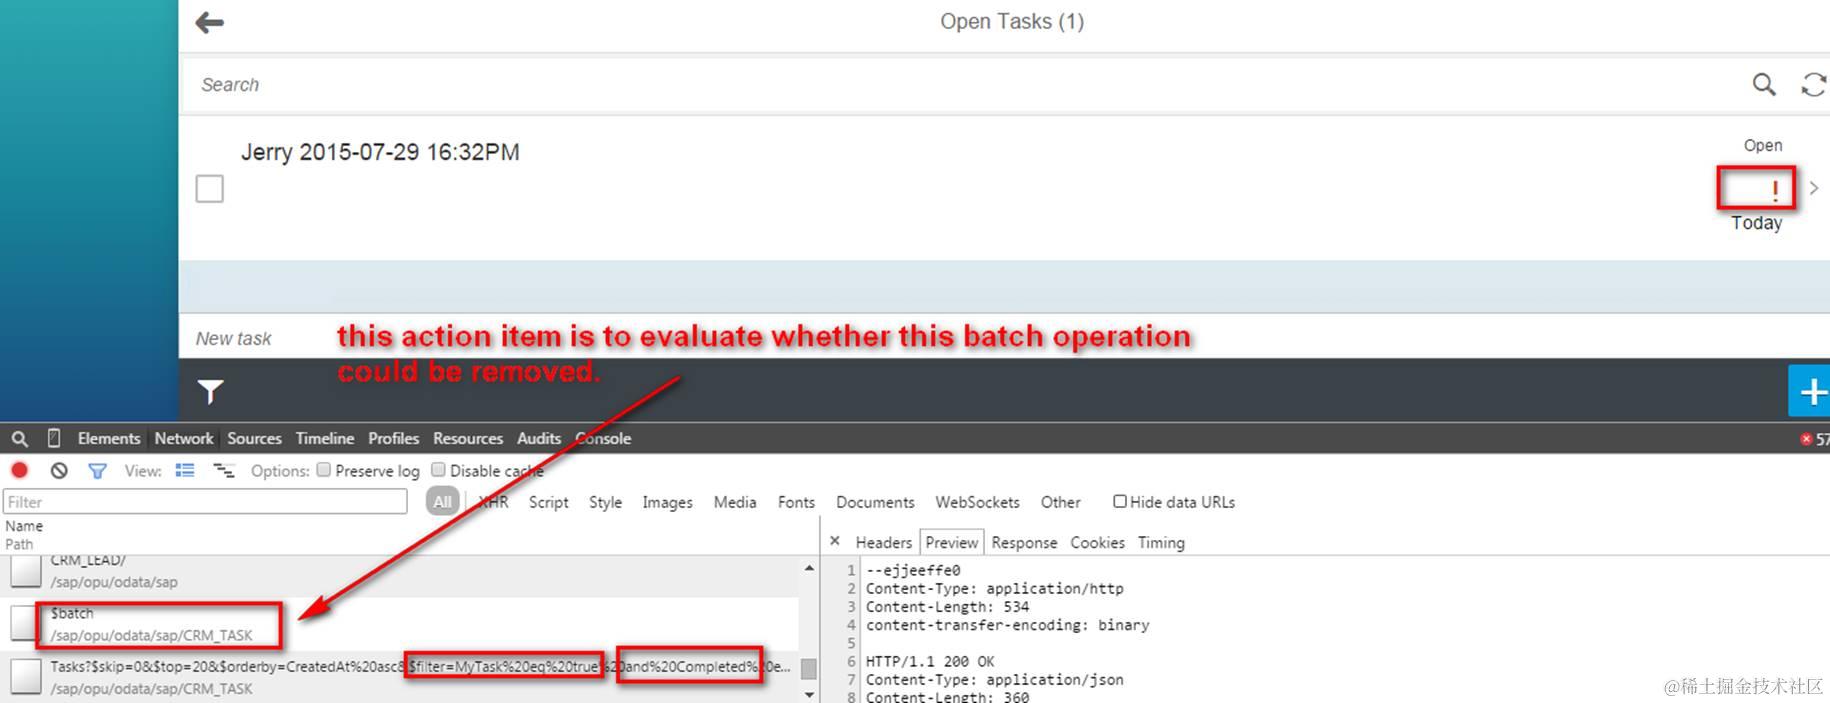
Task: Enable the Disable cache checkbox
Action: pyautogui.click(x=438, y=469)
